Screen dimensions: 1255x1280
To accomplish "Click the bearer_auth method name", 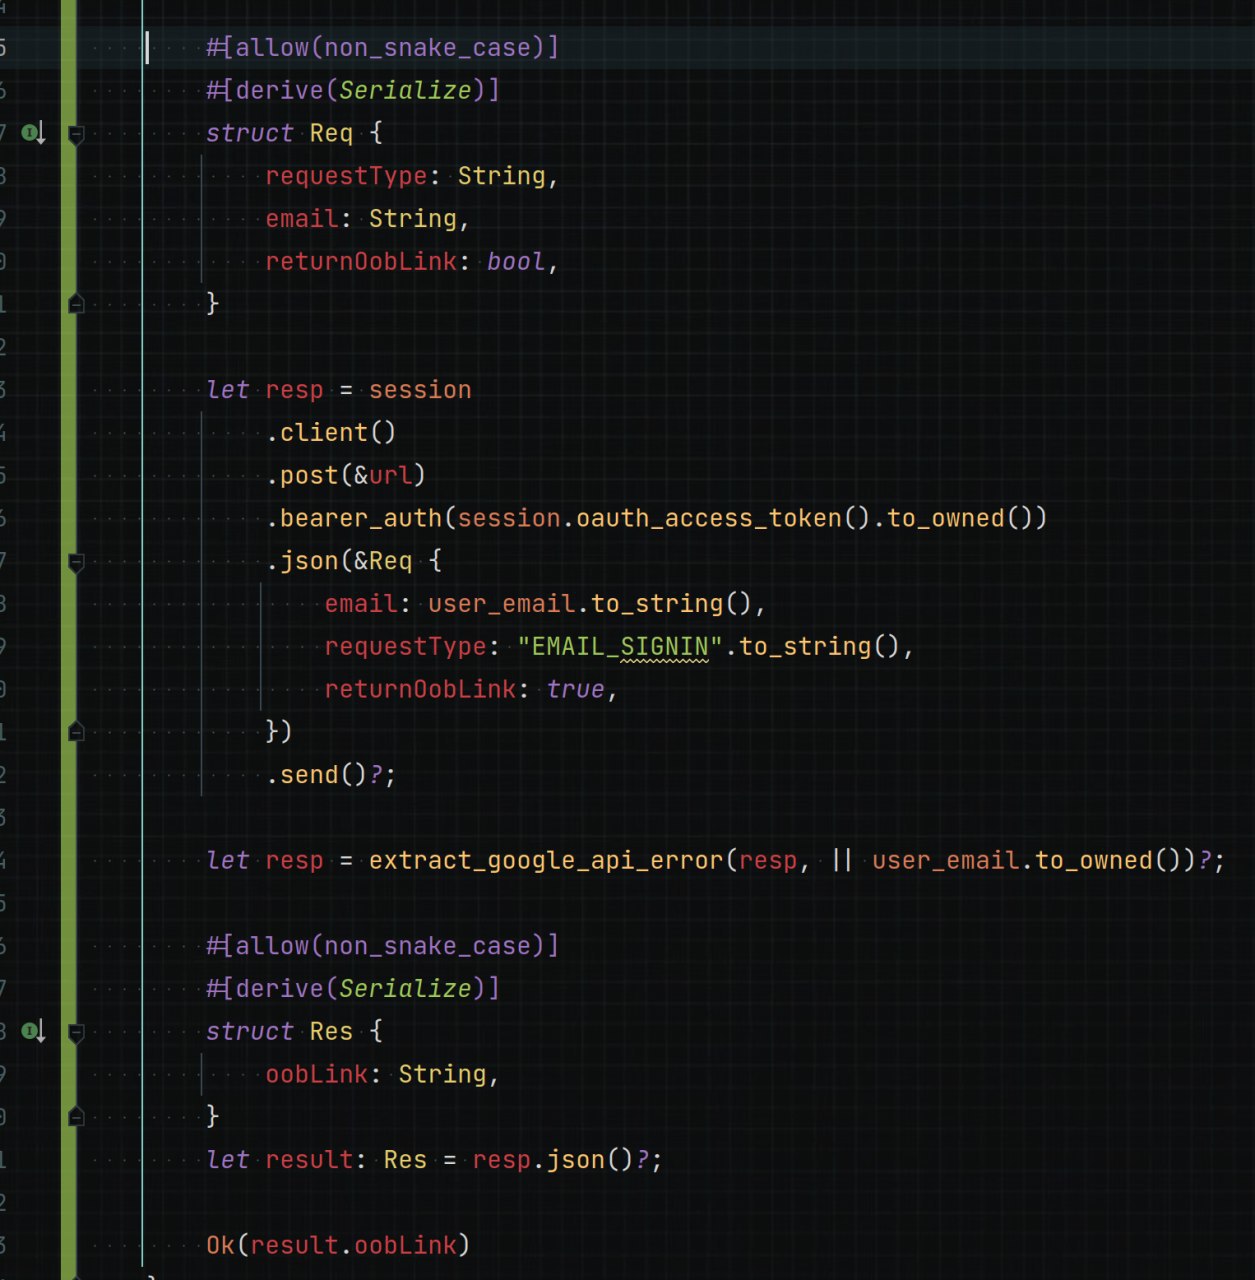I will [361, 518].
